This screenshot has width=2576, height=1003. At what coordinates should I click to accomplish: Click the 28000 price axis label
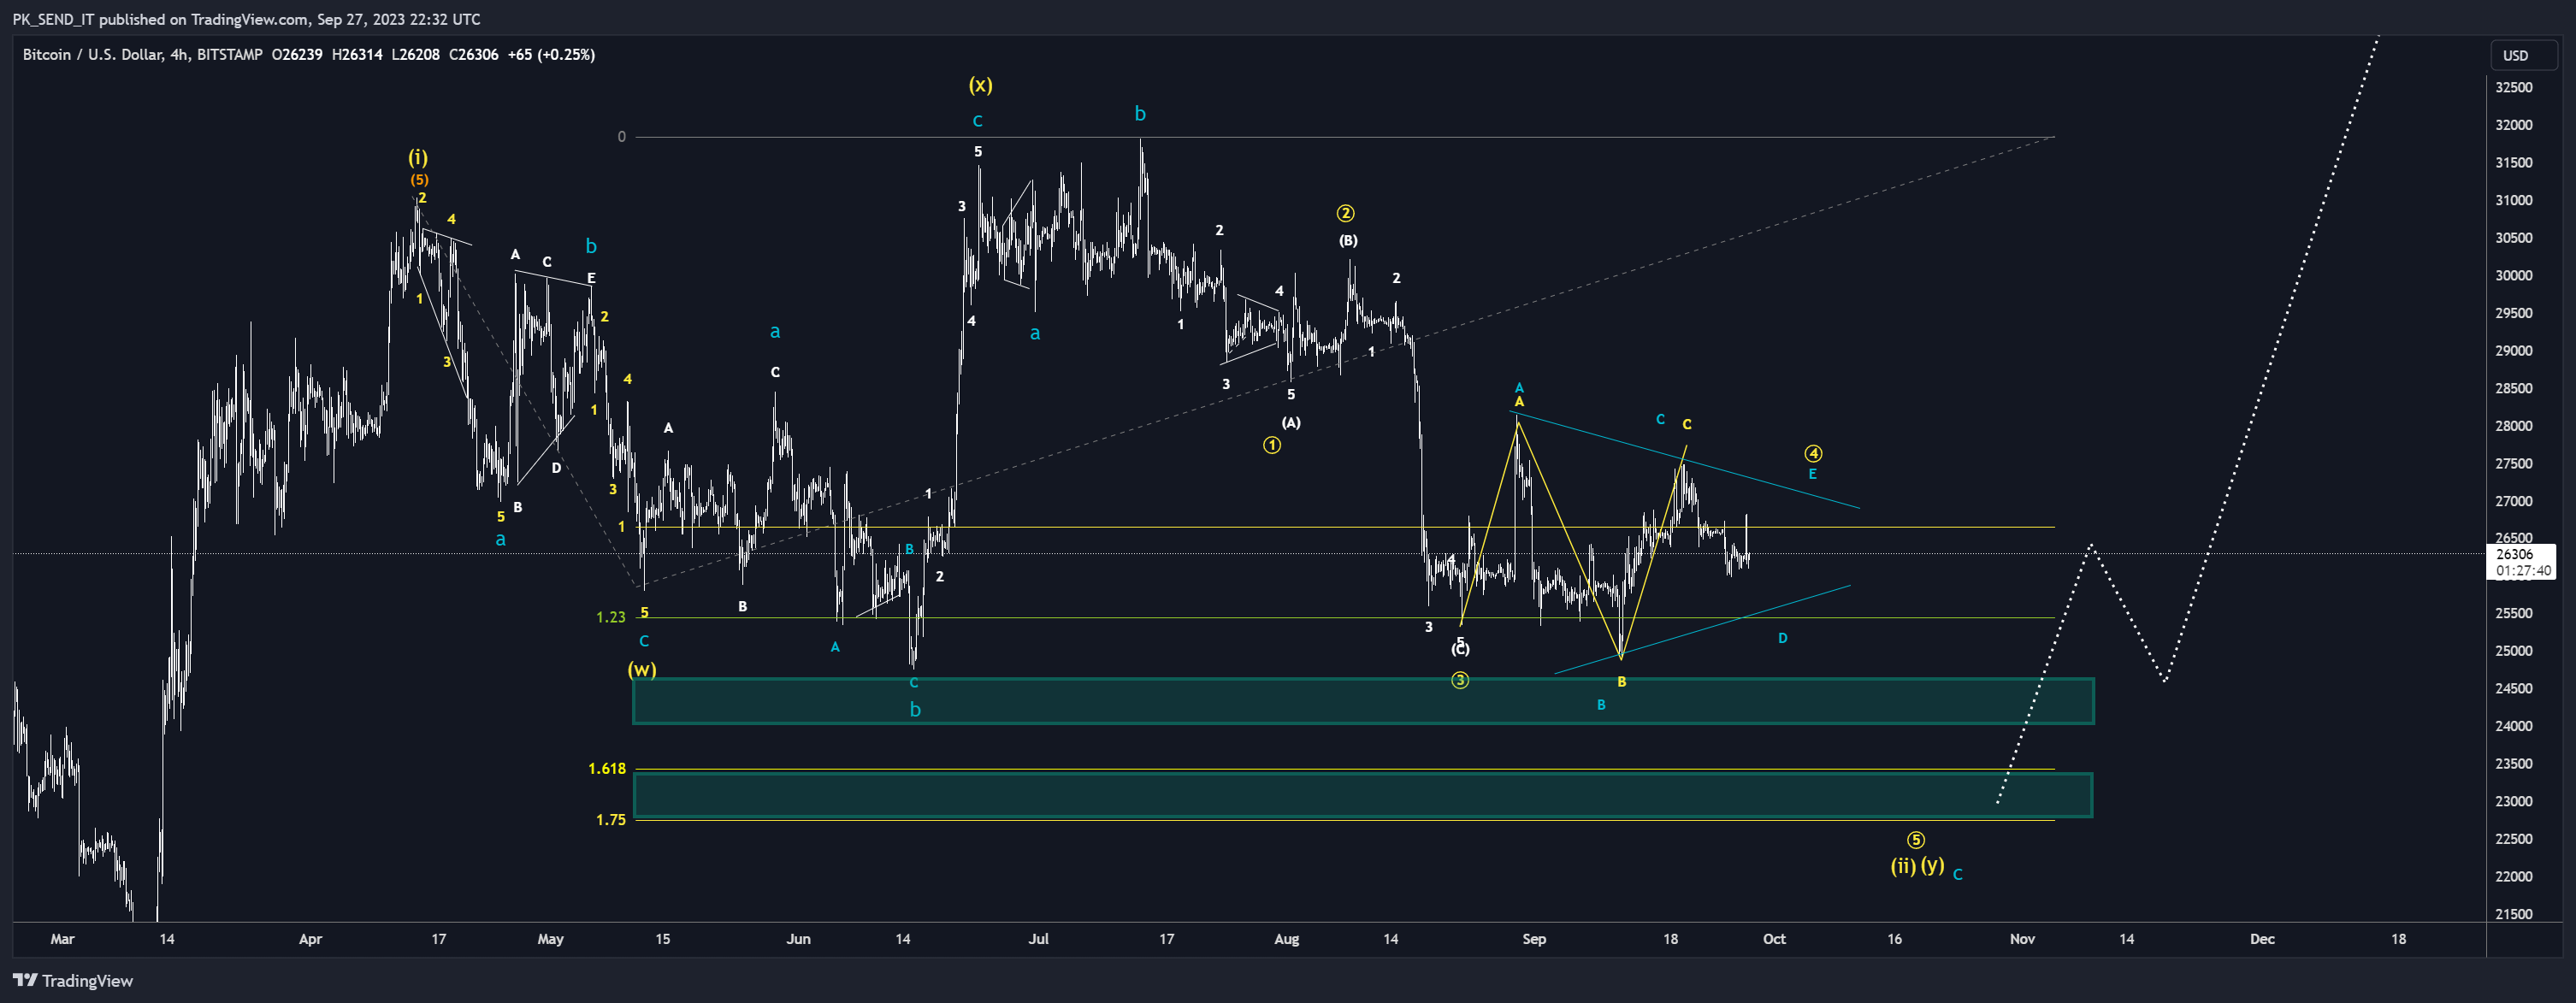pos(2514,426)
